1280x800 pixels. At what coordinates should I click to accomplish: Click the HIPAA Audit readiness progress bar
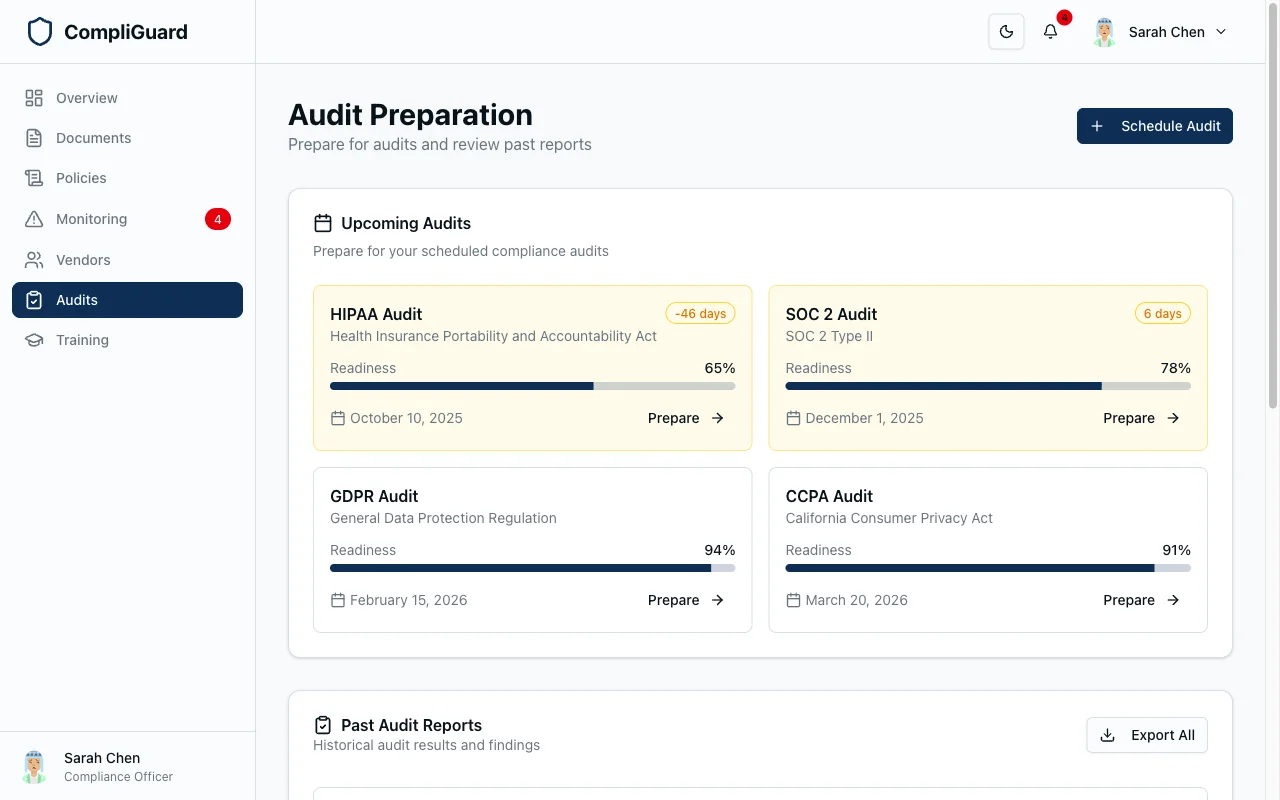tap(530, 385)
